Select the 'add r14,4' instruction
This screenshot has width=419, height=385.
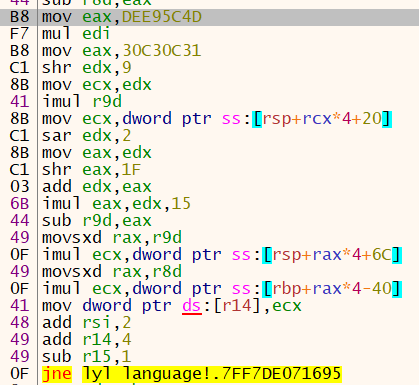87,340
